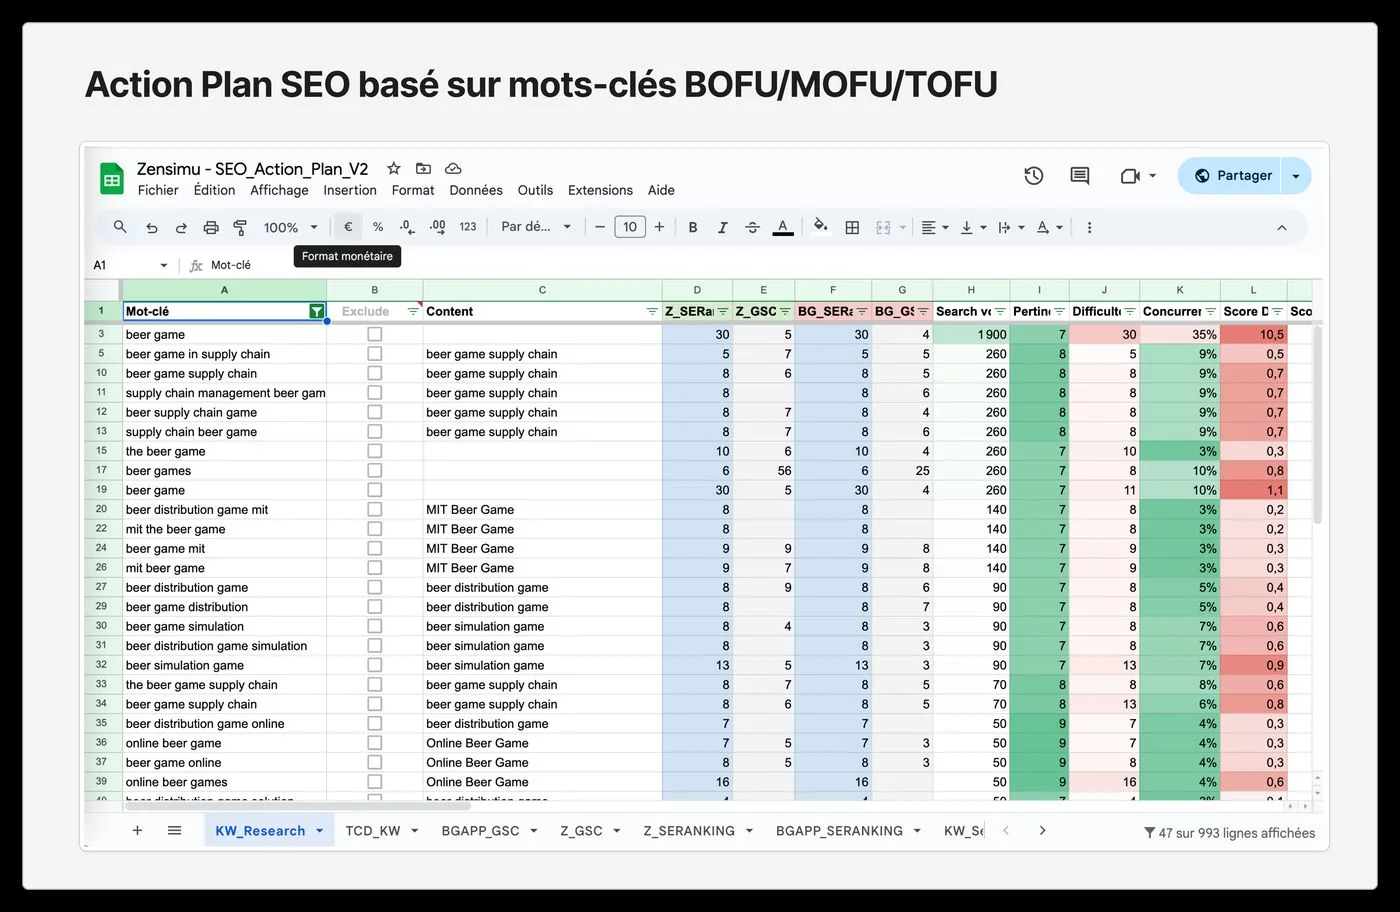Open the Données menu

click(476, 190)
